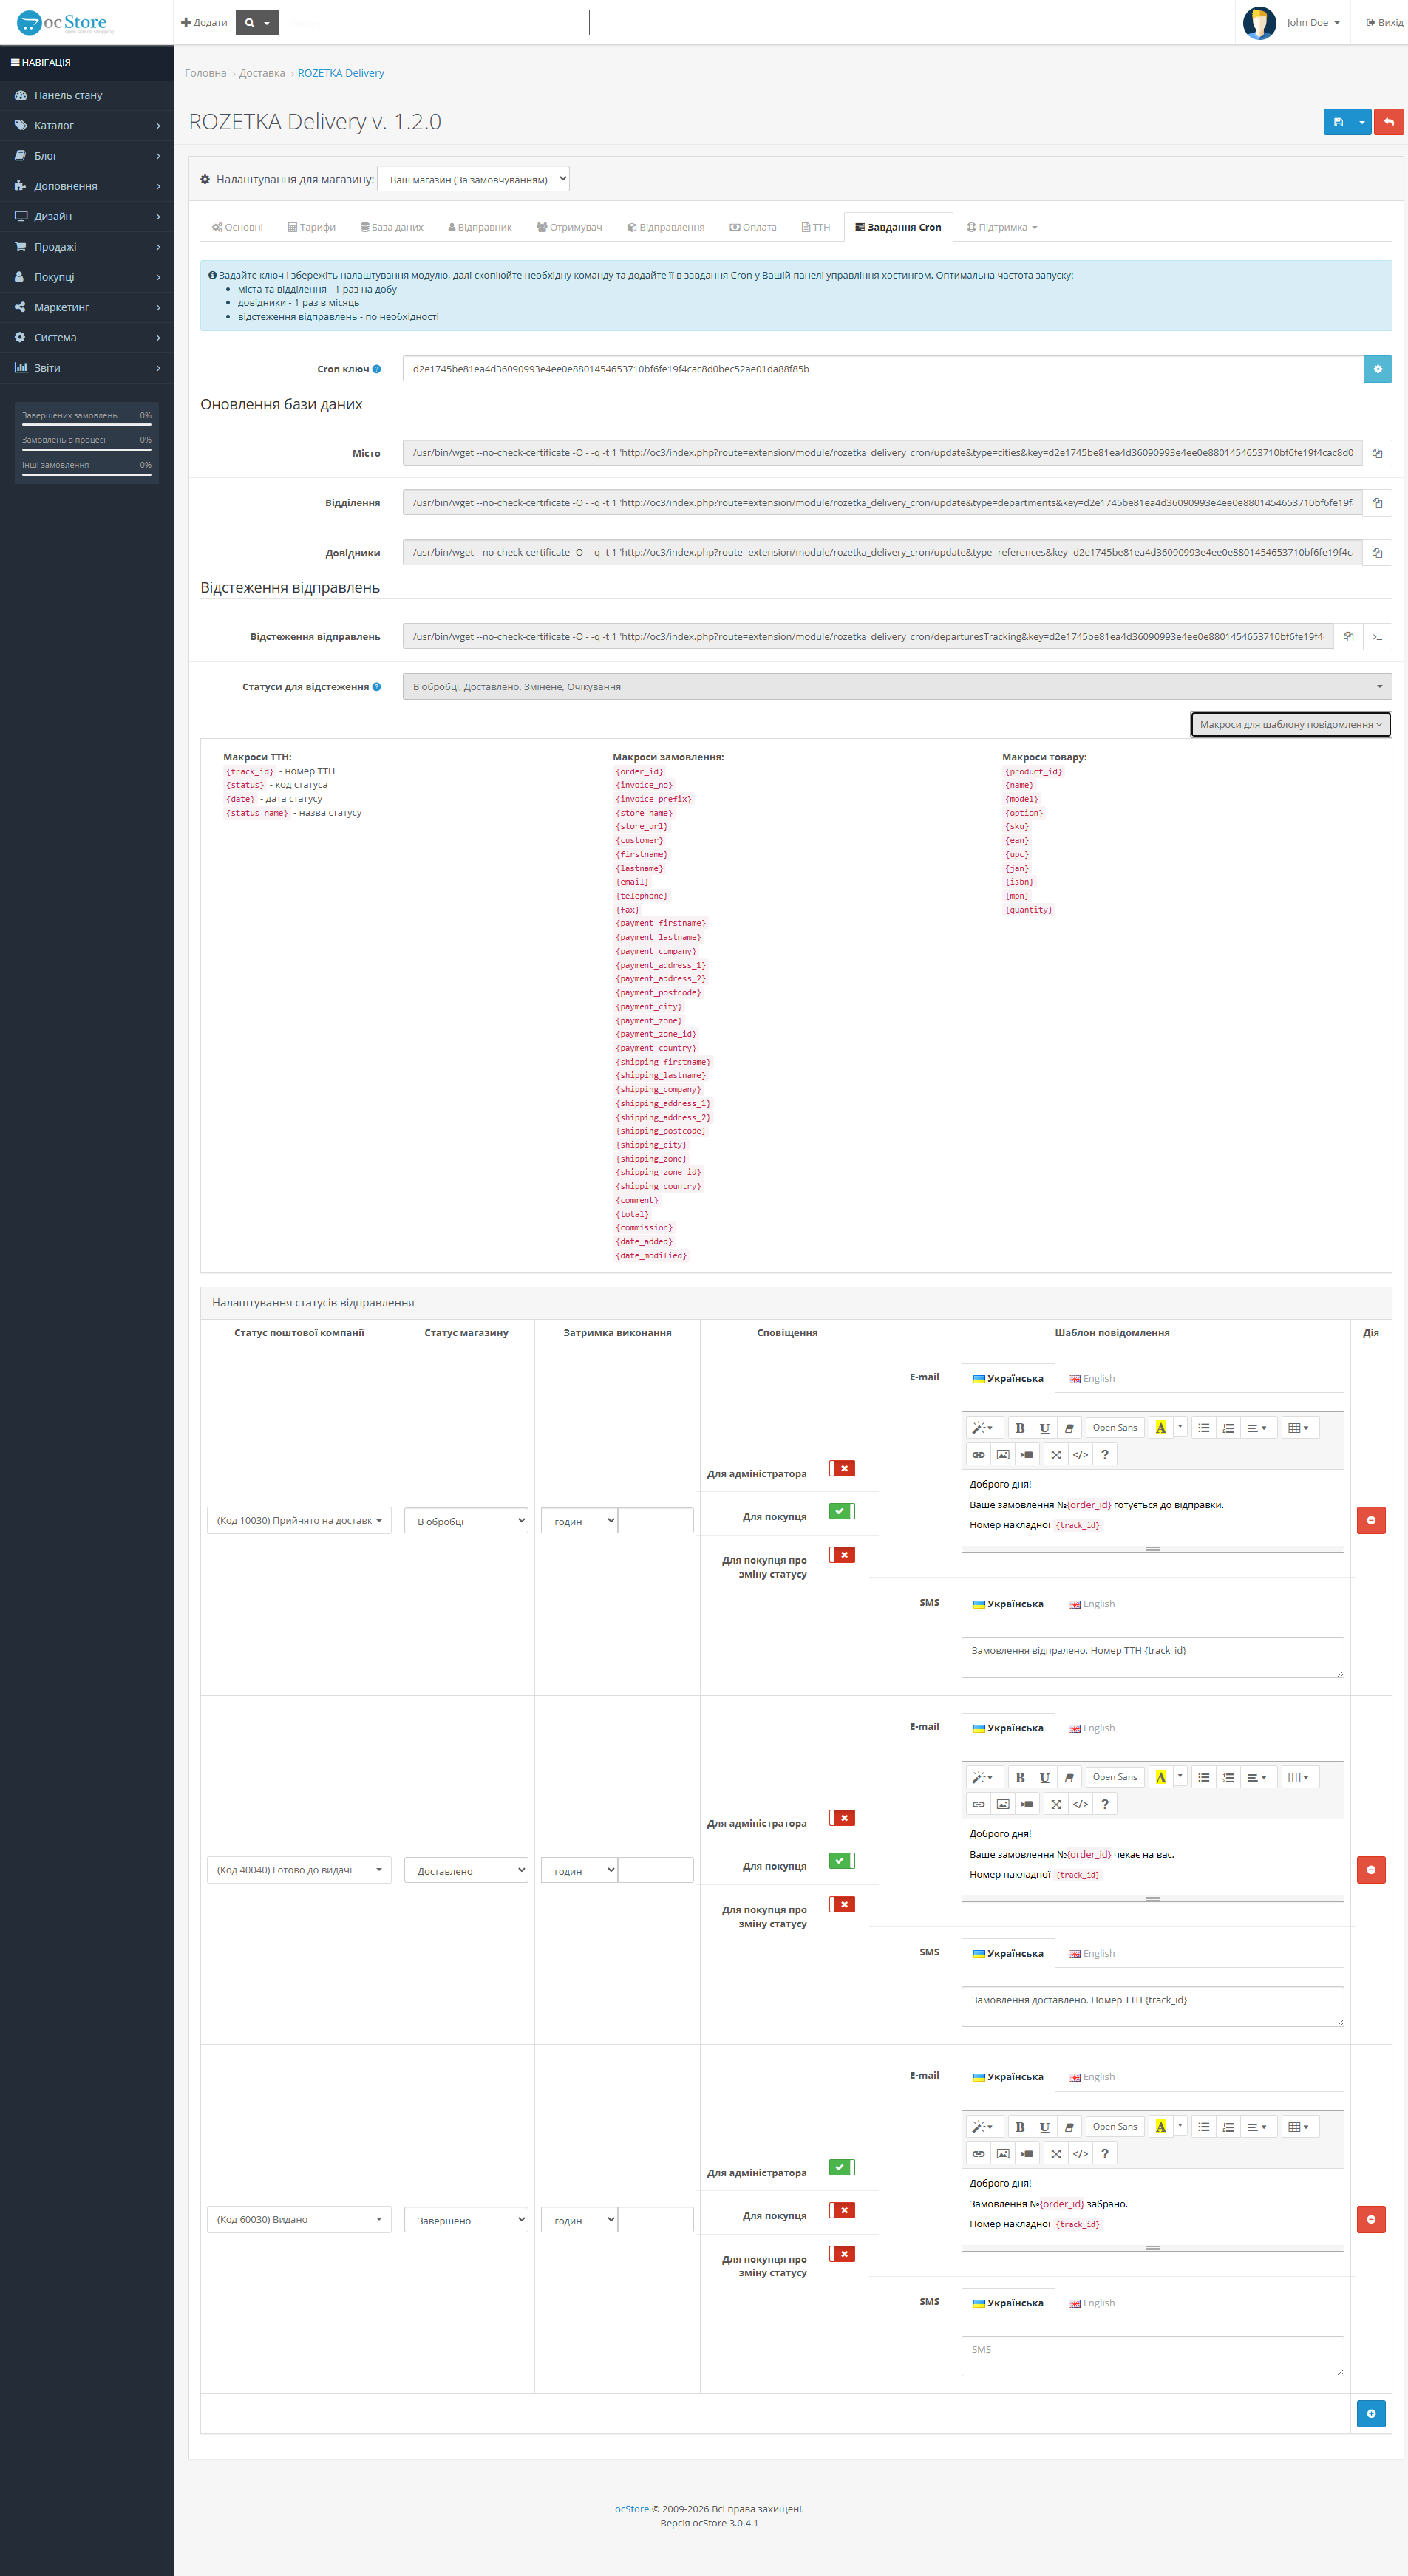Open text color swatch in first e-mail editor
The height and width of the screenshot is (2576, 1408).
(x=1161, y=1428)
